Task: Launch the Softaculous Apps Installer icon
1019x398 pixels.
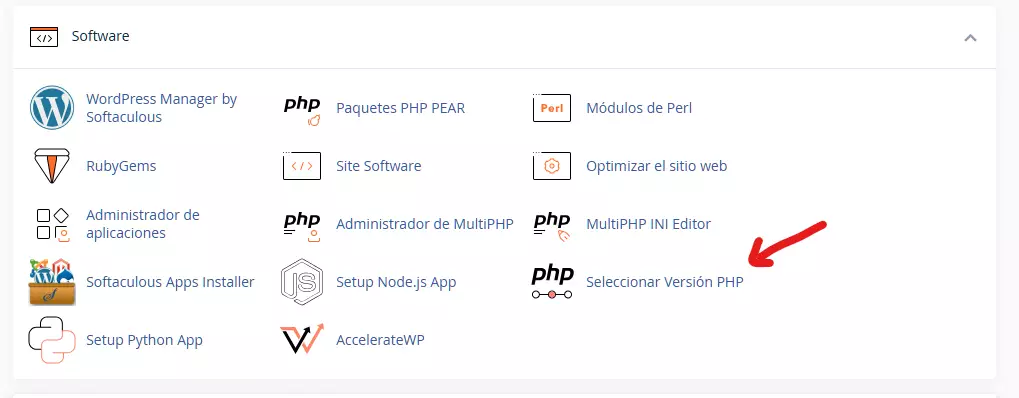Action: (52, 282)
